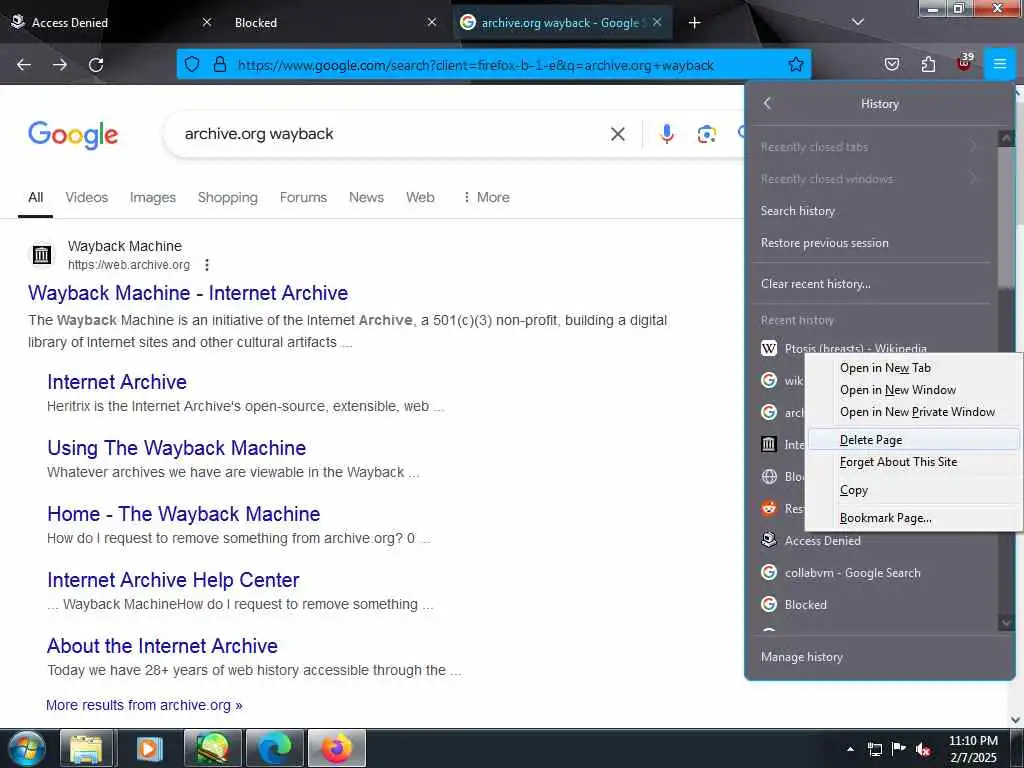Open the Extensions puzzle icon
The image size is (1024, 768).
coord(928,65)
